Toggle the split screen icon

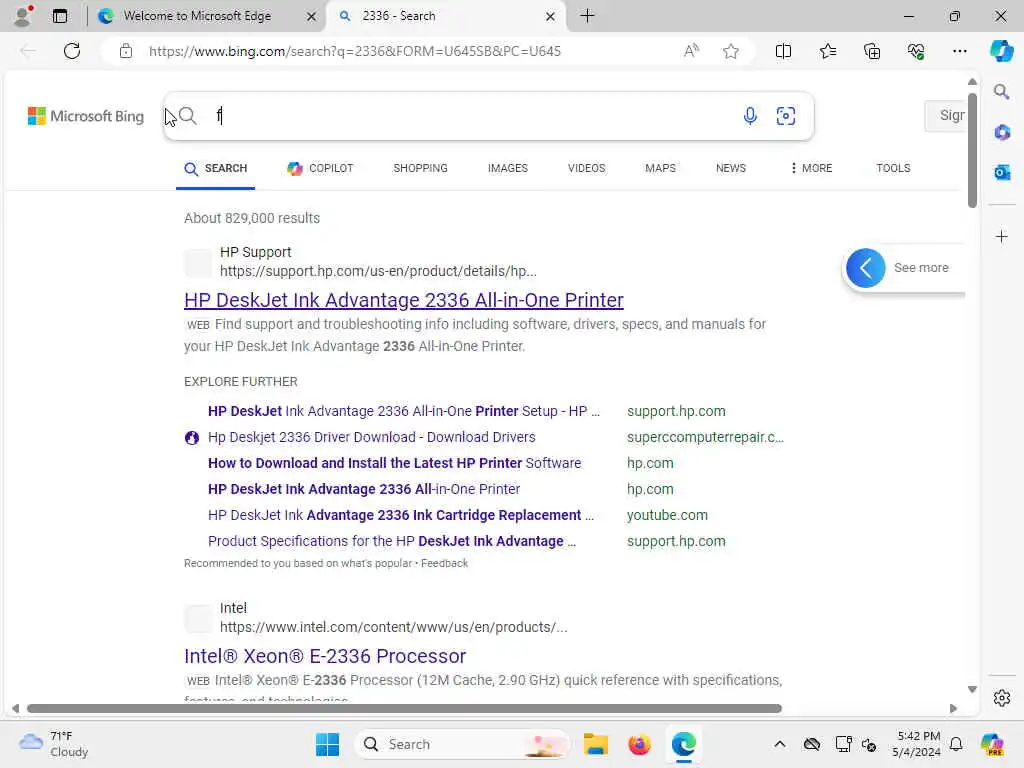[x=783, y=51]
